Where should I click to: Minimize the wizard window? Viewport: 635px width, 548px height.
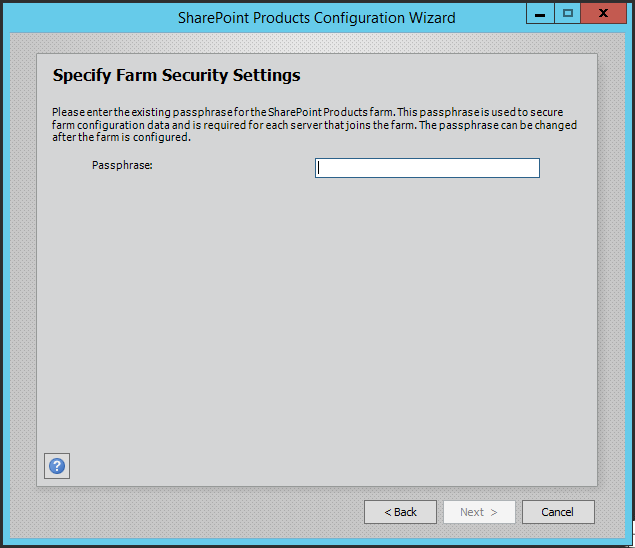540,14
